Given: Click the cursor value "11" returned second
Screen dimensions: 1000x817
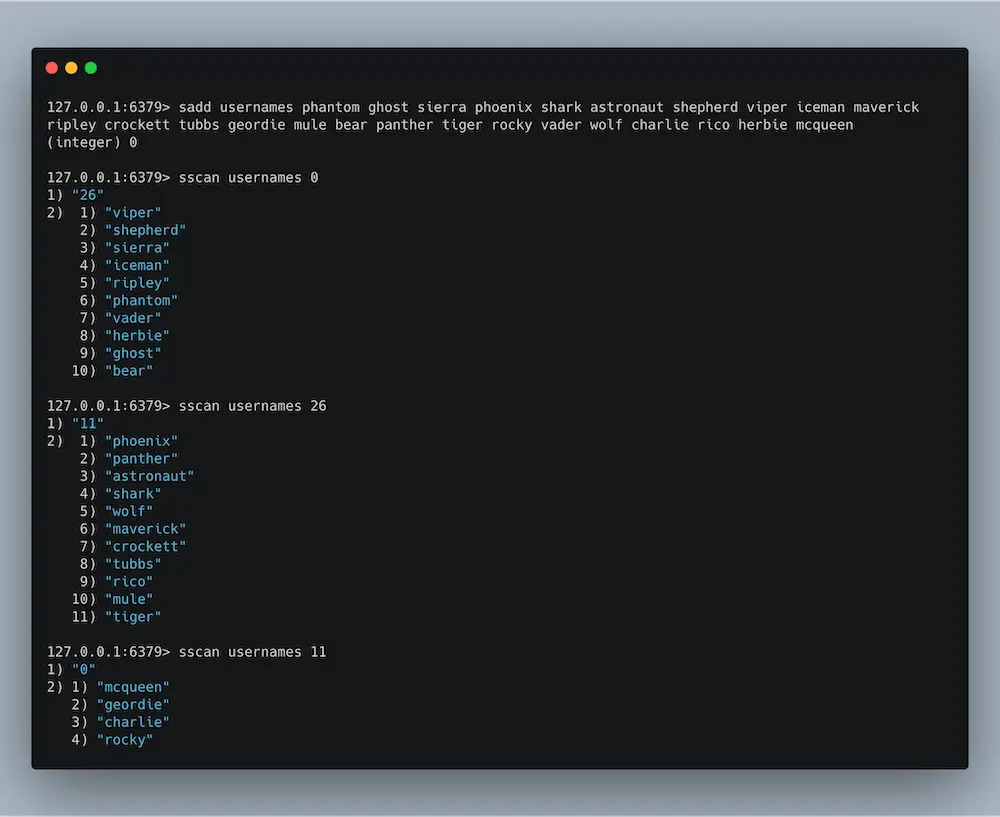Looking at the screenshot, I should pyautogui.click(x=88, y=423).
